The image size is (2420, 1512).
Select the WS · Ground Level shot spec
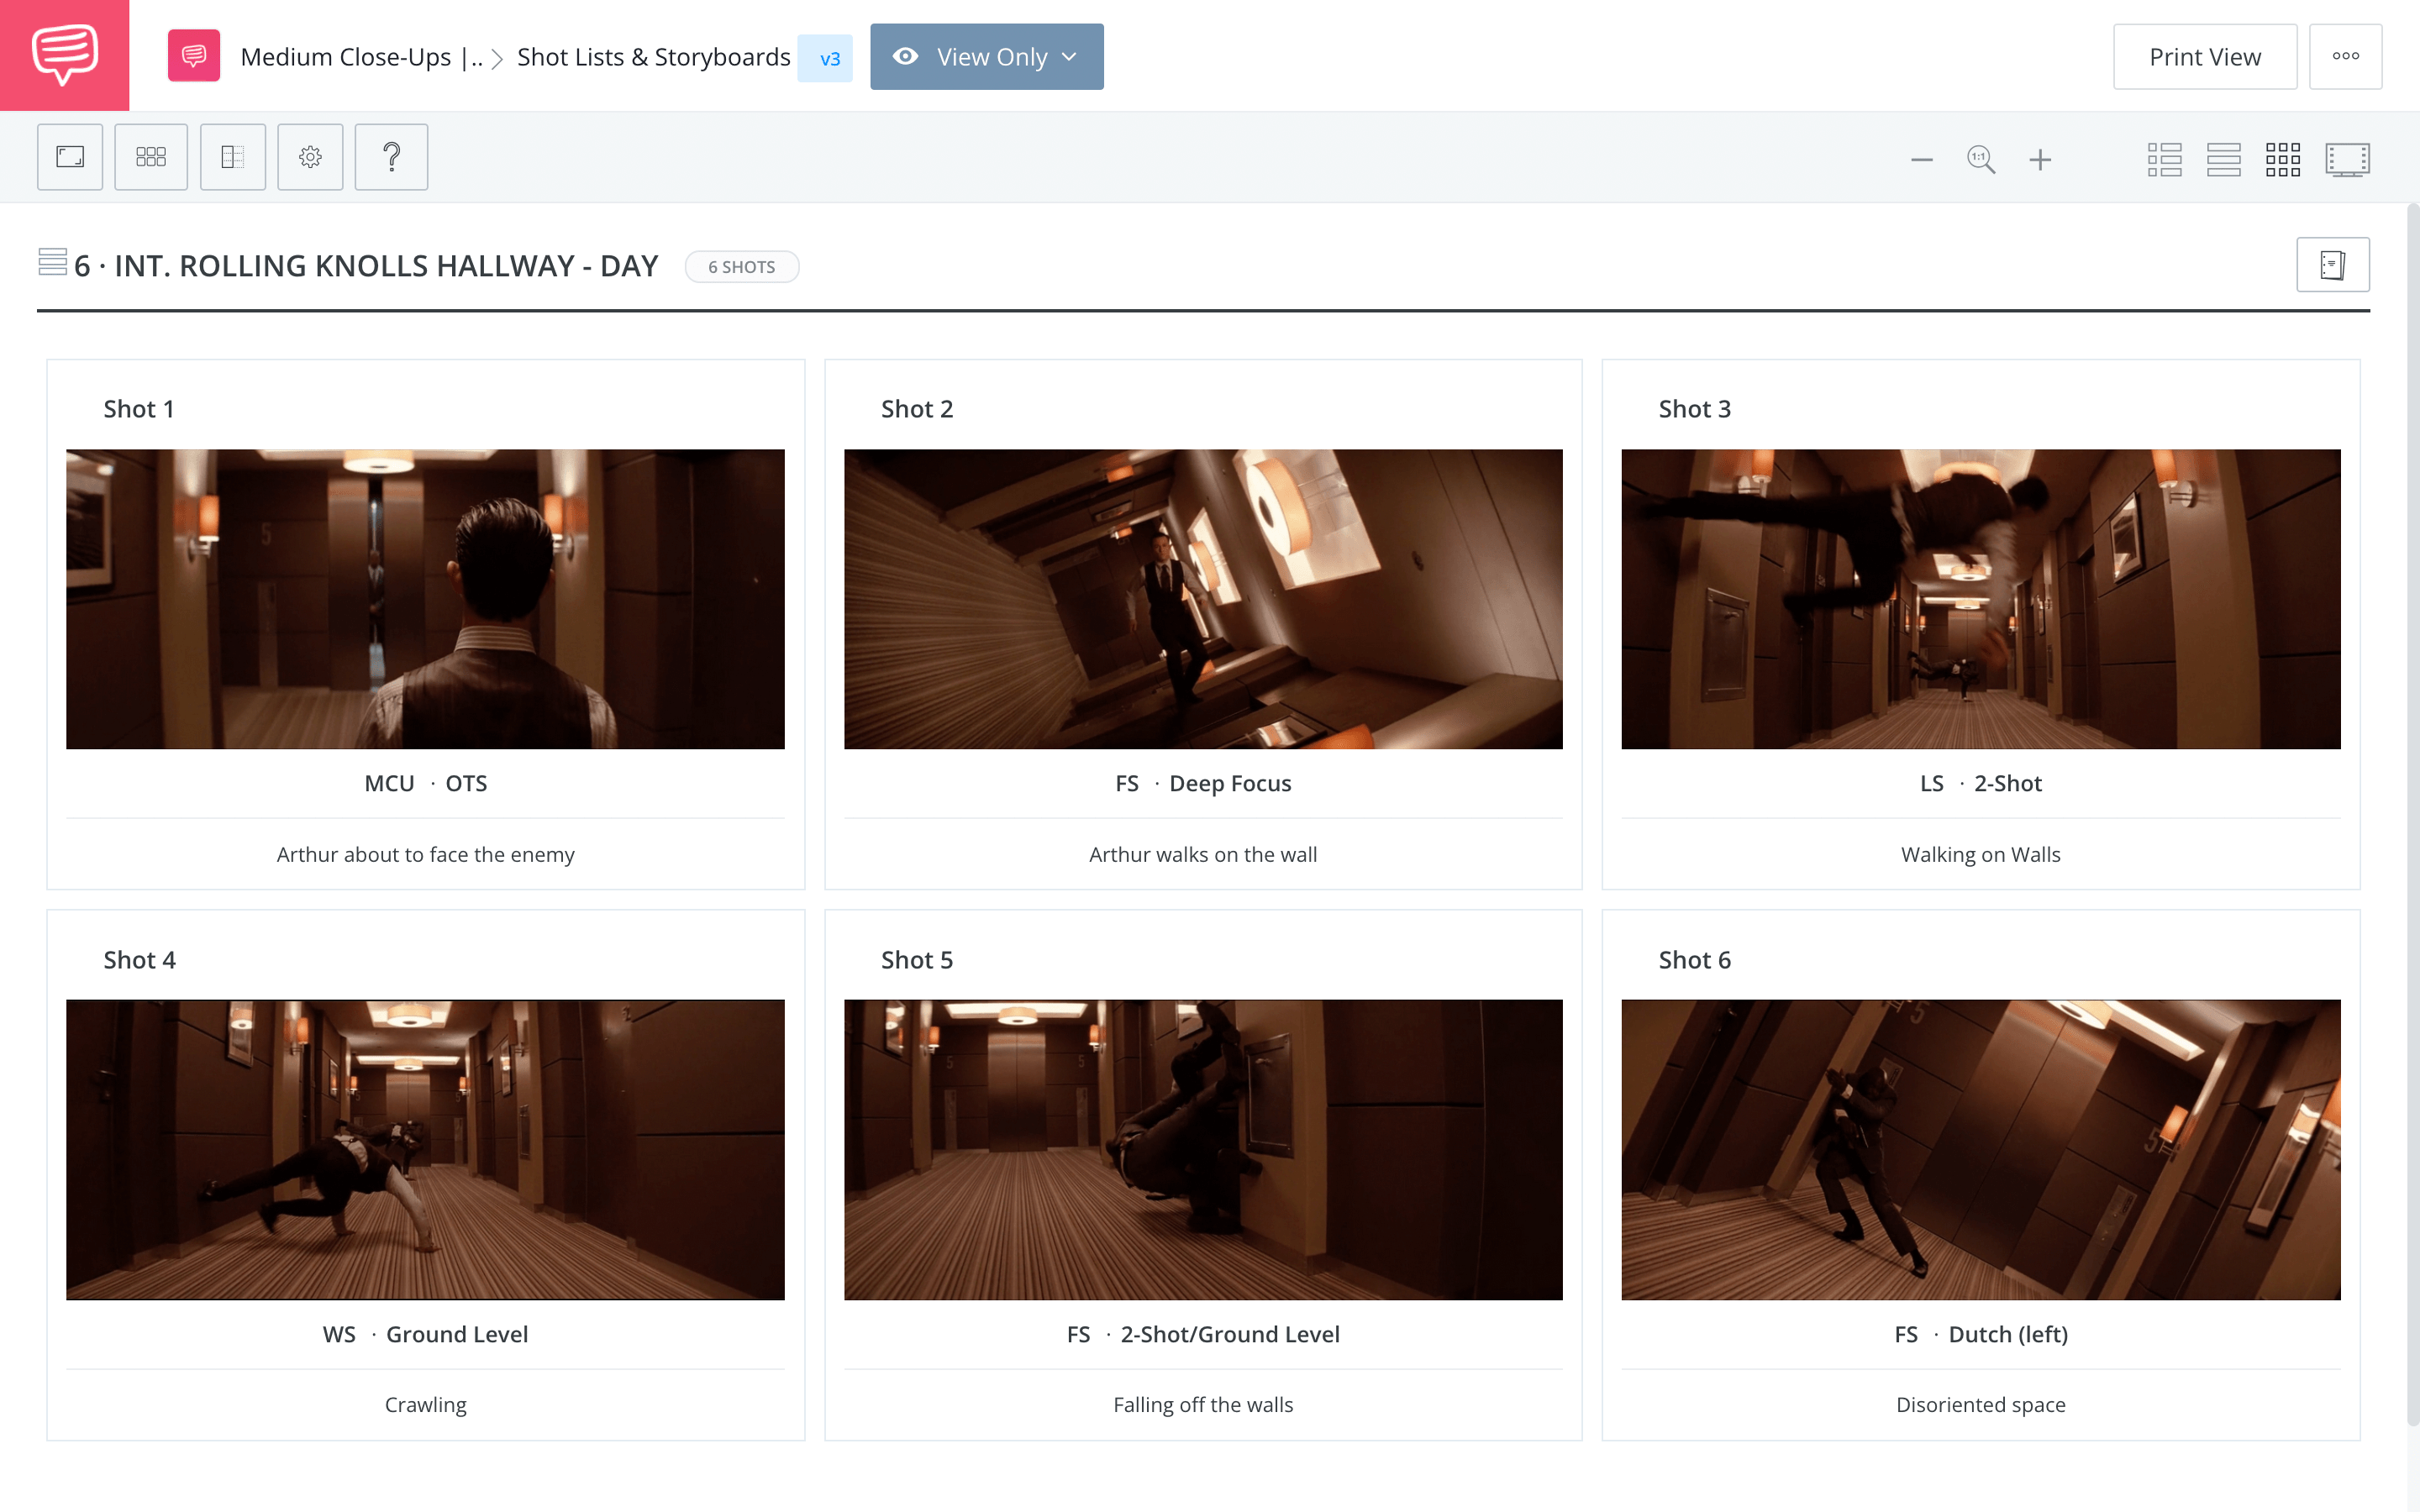[426, 1335]
